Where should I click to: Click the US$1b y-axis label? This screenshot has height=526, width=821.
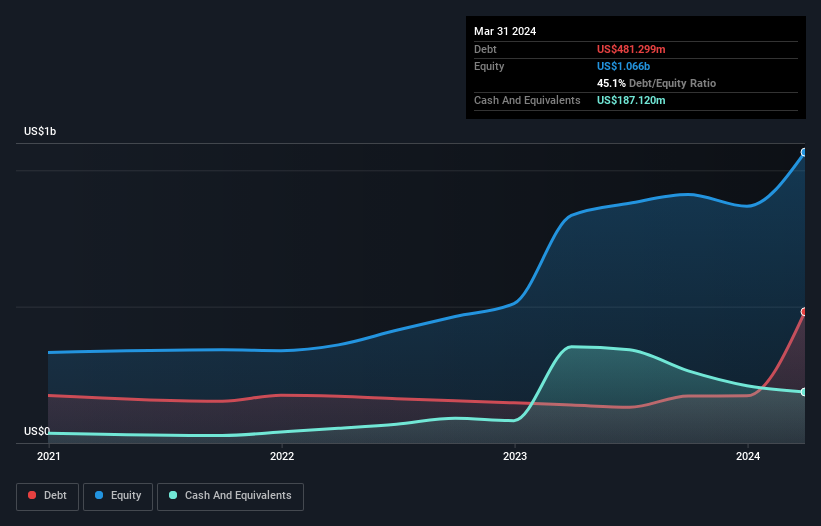(x=40, y=131)
